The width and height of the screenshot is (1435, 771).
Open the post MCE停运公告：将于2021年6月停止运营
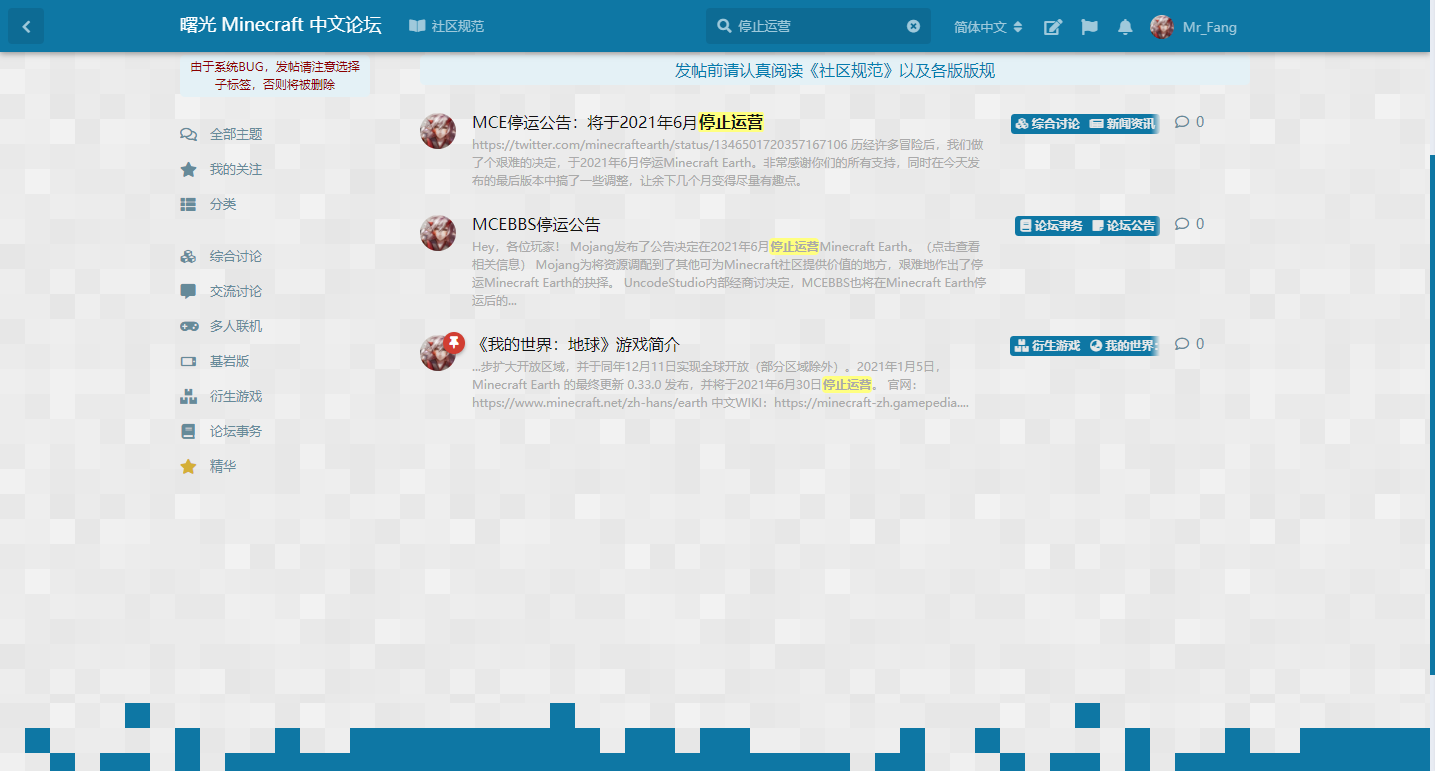(617, 123)
